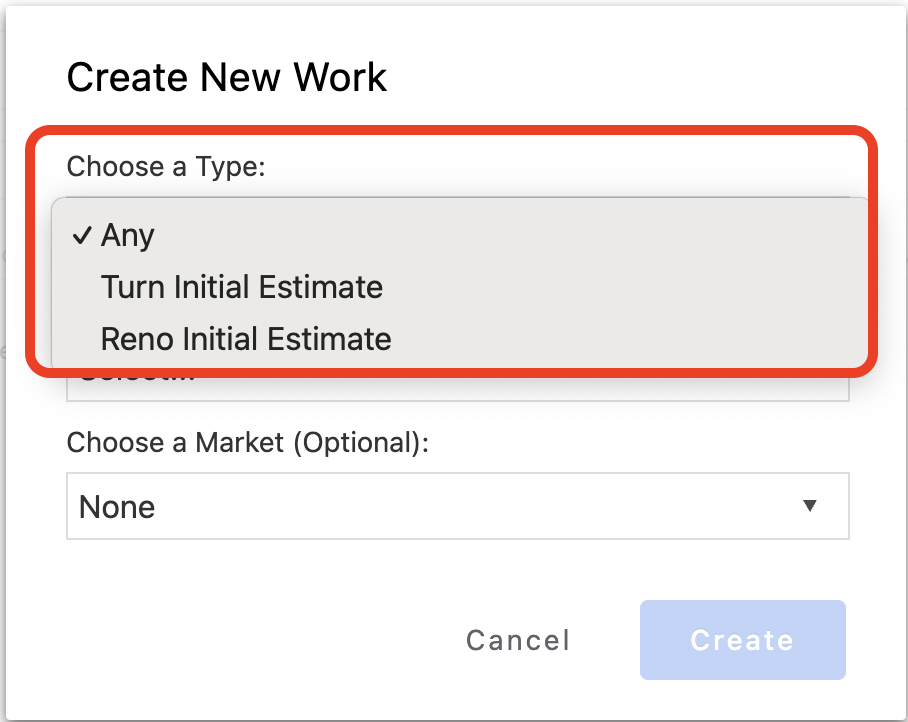
Task: Click the Market dropdown triangle arrow
Action: pyautogui.click(x=810, y=506)
